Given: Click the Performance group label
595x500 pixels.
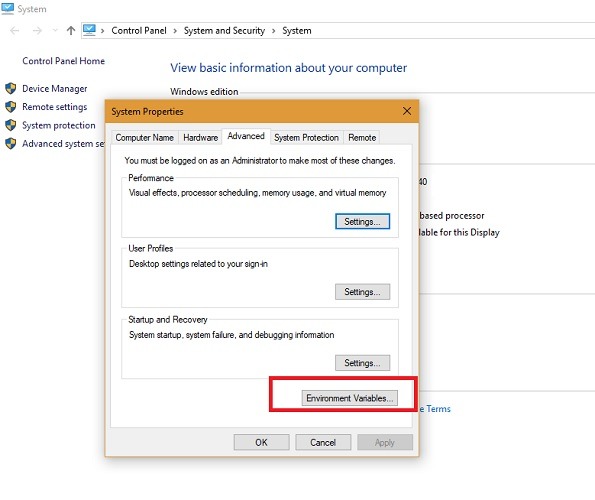Looking at the screenshot, I should click(151, 178).
